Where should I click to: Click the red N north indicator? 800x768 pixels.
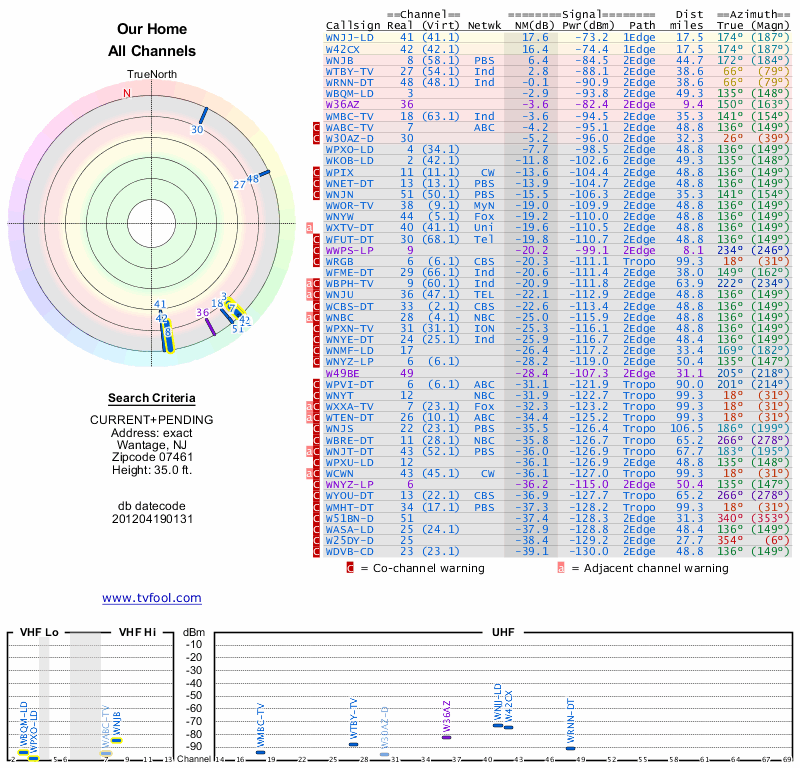pyautogui.click(x=127, y=94)
